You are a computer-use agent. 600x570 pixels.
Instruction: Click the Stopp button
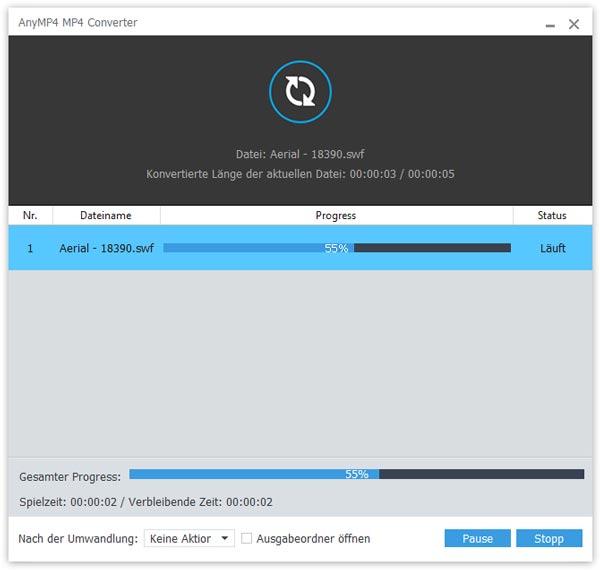tap(549, 538)
